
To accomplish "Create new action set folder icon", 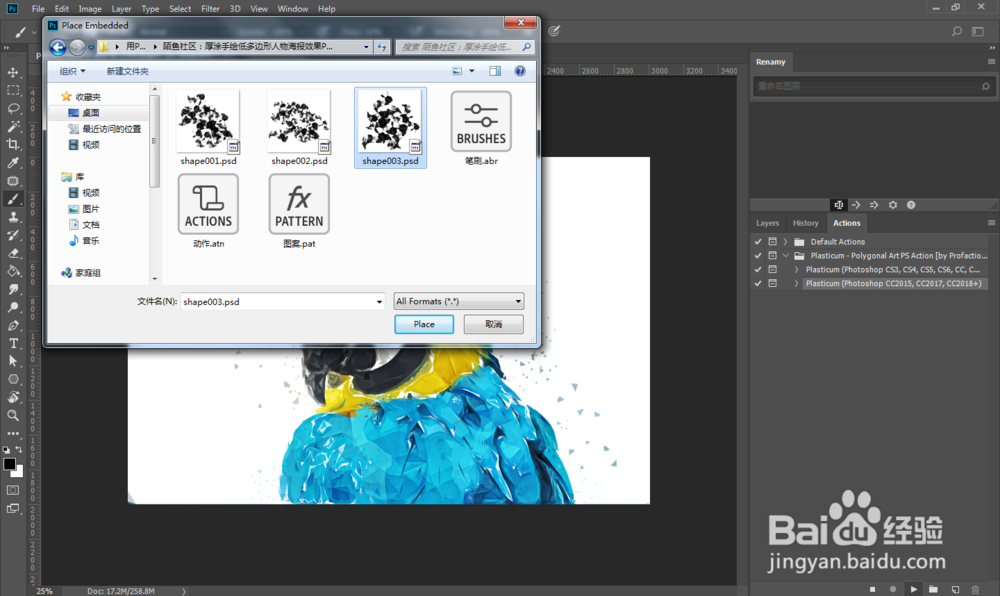I will click(934, 589).
